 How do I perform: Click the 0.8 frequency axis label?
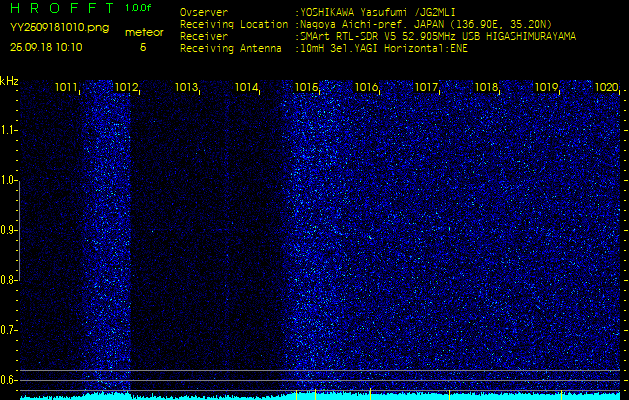click(x=8, y=280)
